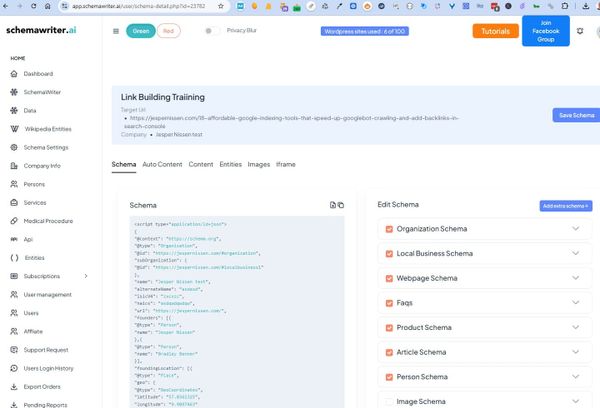Click the Affiliate sidebar icon
Image resolution: width=600 pixels, height=408 pixels.
click(14, 331)
